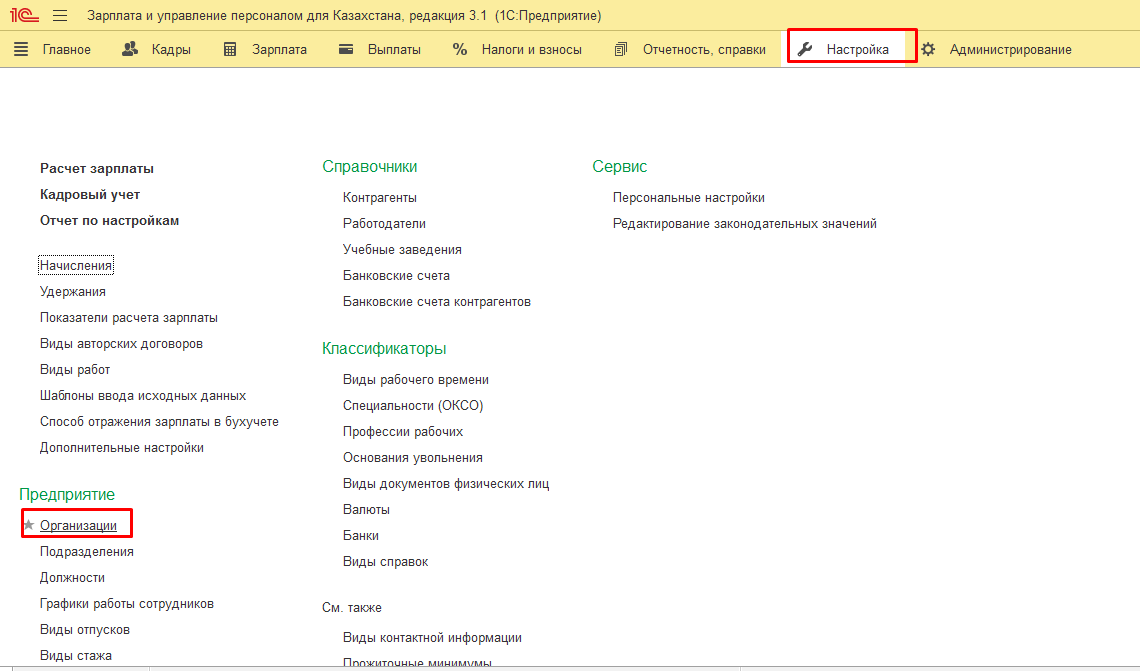
Task: Open Графики работы сотрудников
Action: click(x=127, y=603)
